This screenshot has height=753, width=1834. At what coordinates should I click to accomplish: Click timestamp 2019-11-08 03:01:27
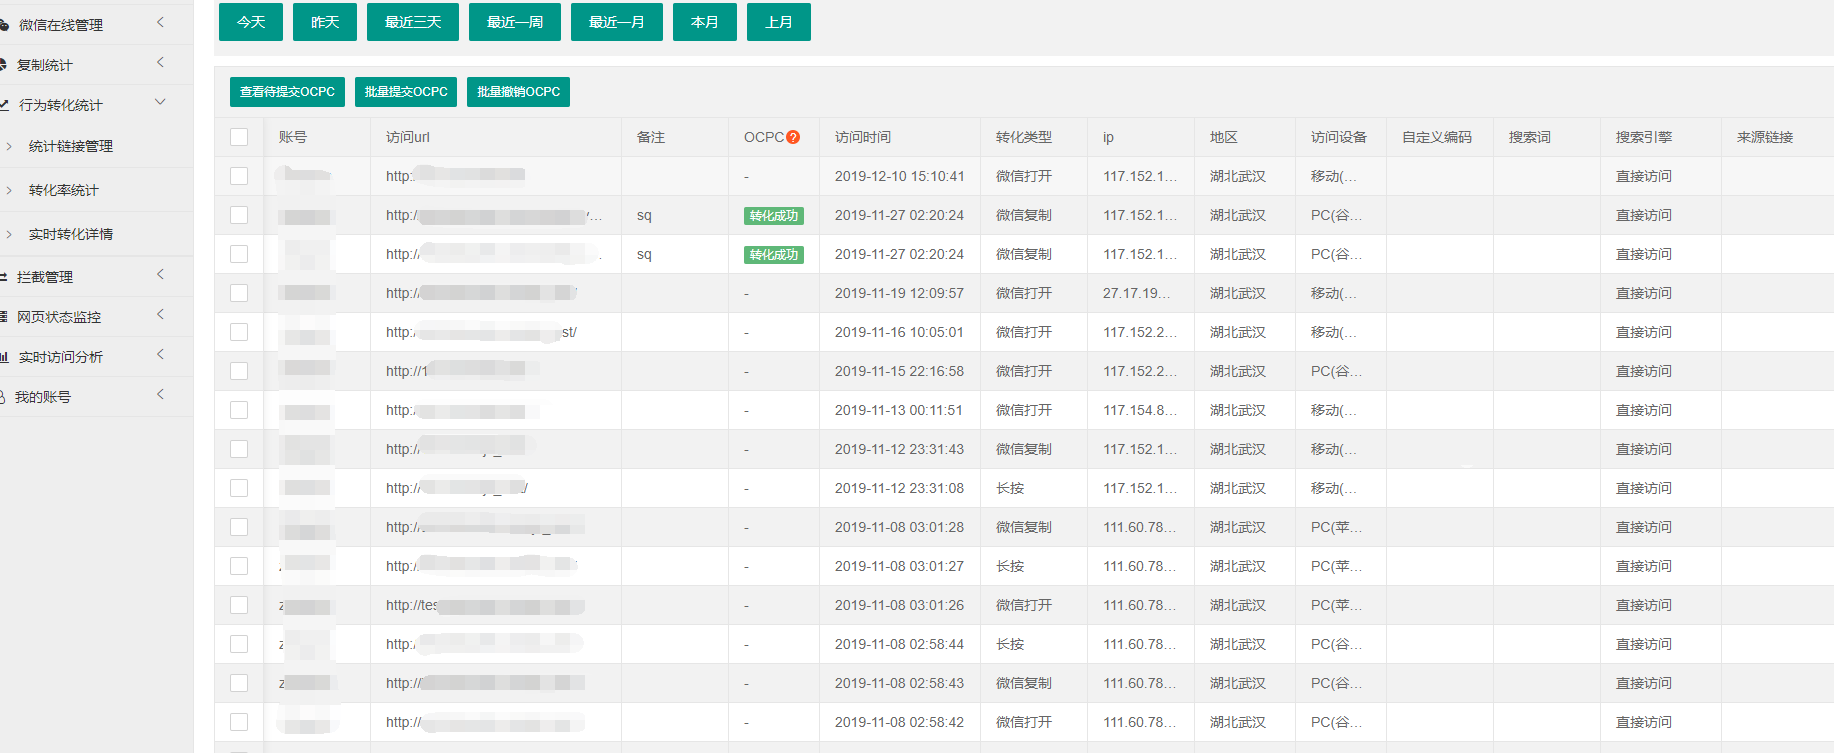click(899, 566)
